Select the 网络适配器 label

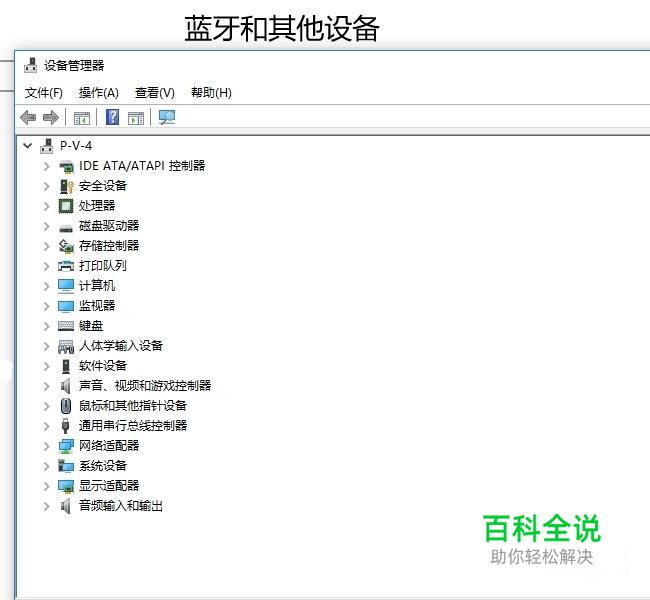pyautogui.click(x=109, y=446)
